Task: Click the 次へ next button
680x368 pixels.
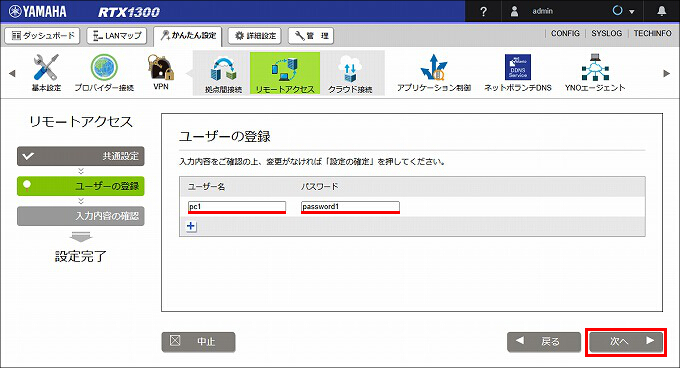Action: coord(626,342)
